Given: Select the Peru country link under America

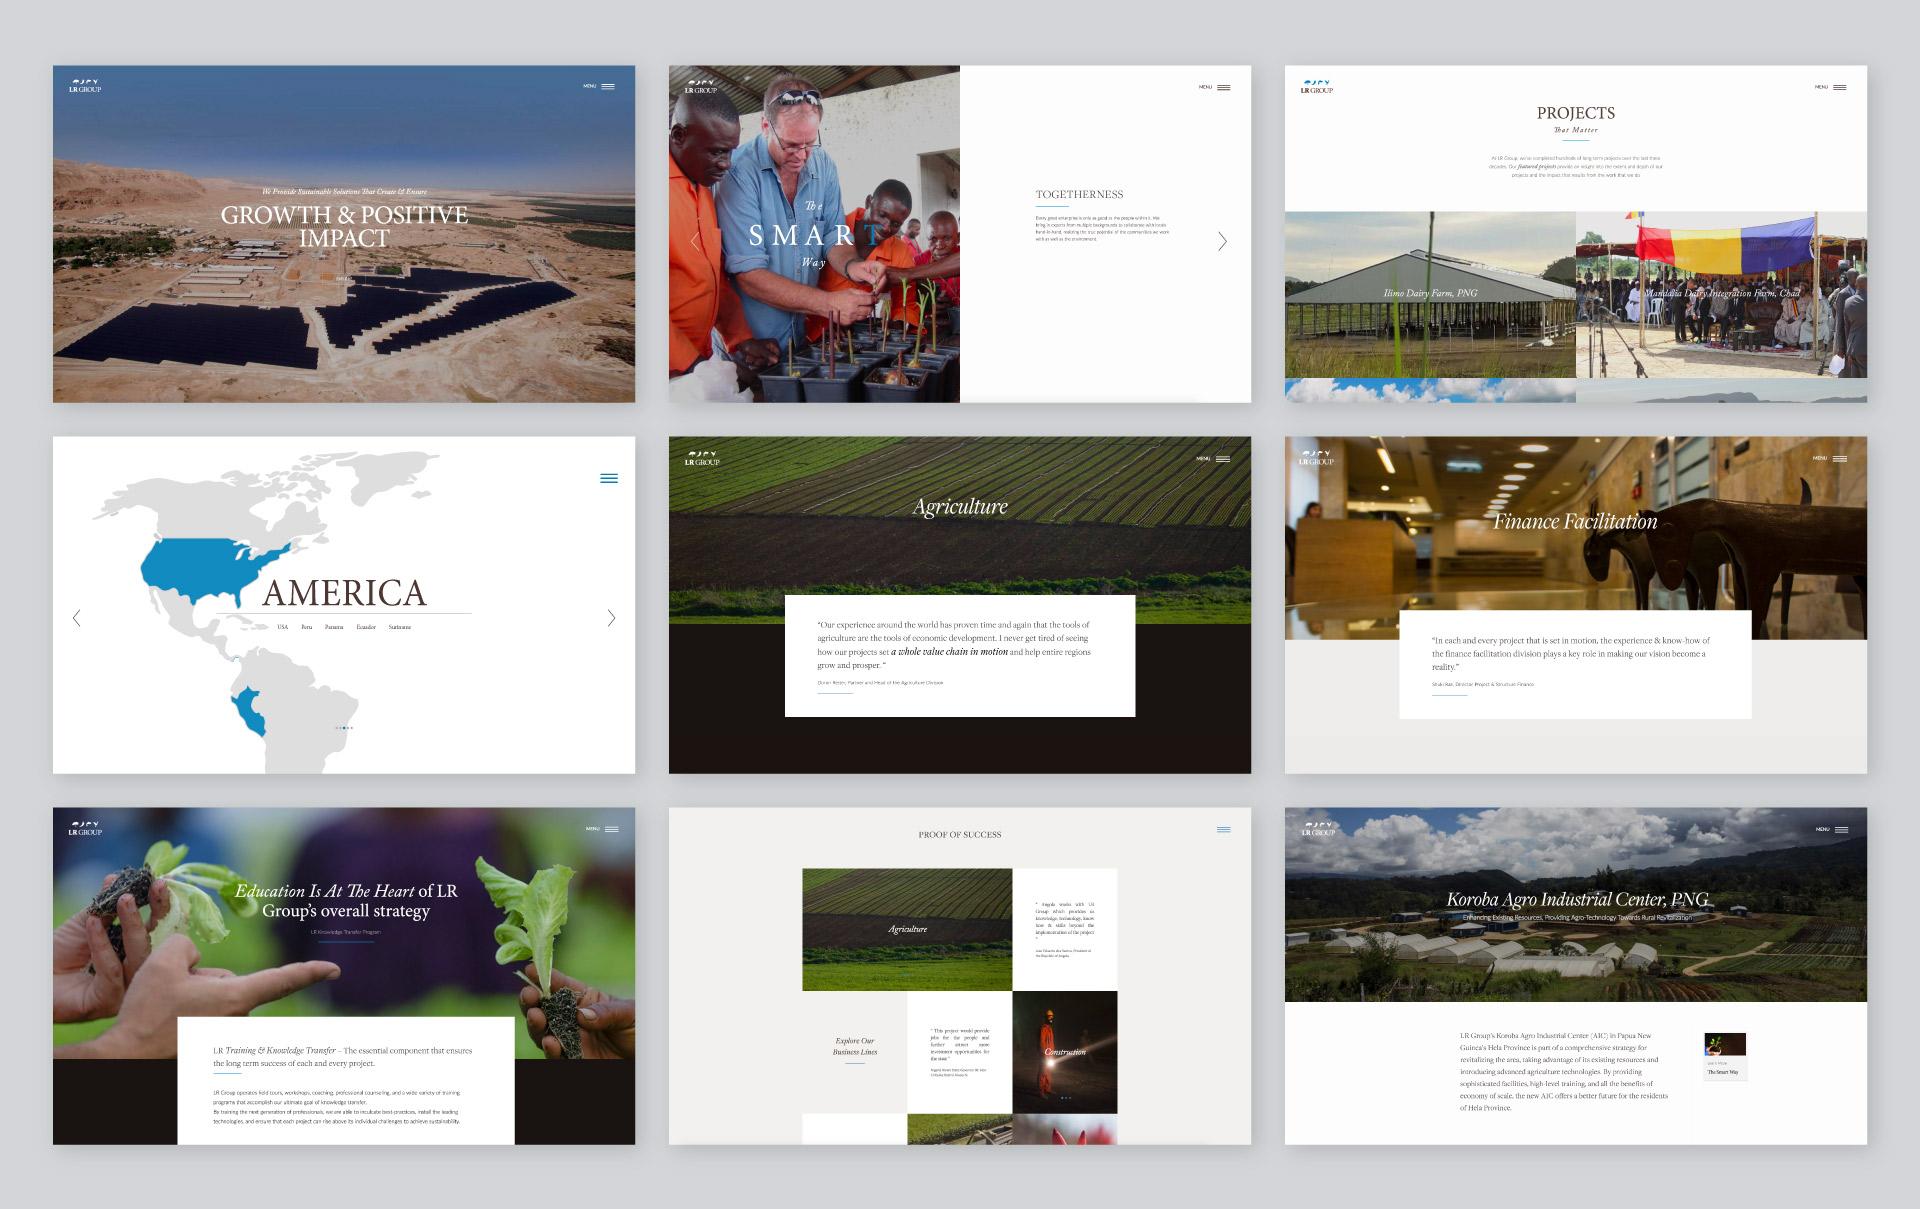Looking at the screenshot, I should click(307, 627).
